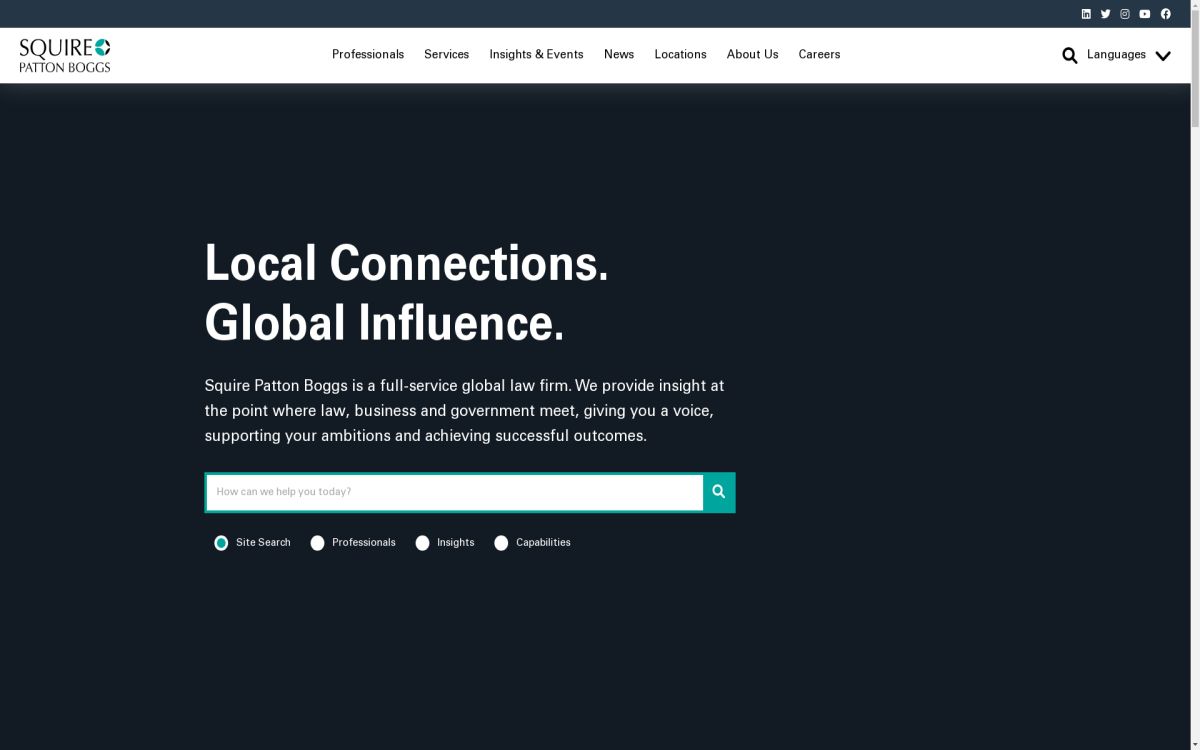The width and height of the screenshot is (1200, 750).
Task: Open the Services menu
Action: click(446, 55)
